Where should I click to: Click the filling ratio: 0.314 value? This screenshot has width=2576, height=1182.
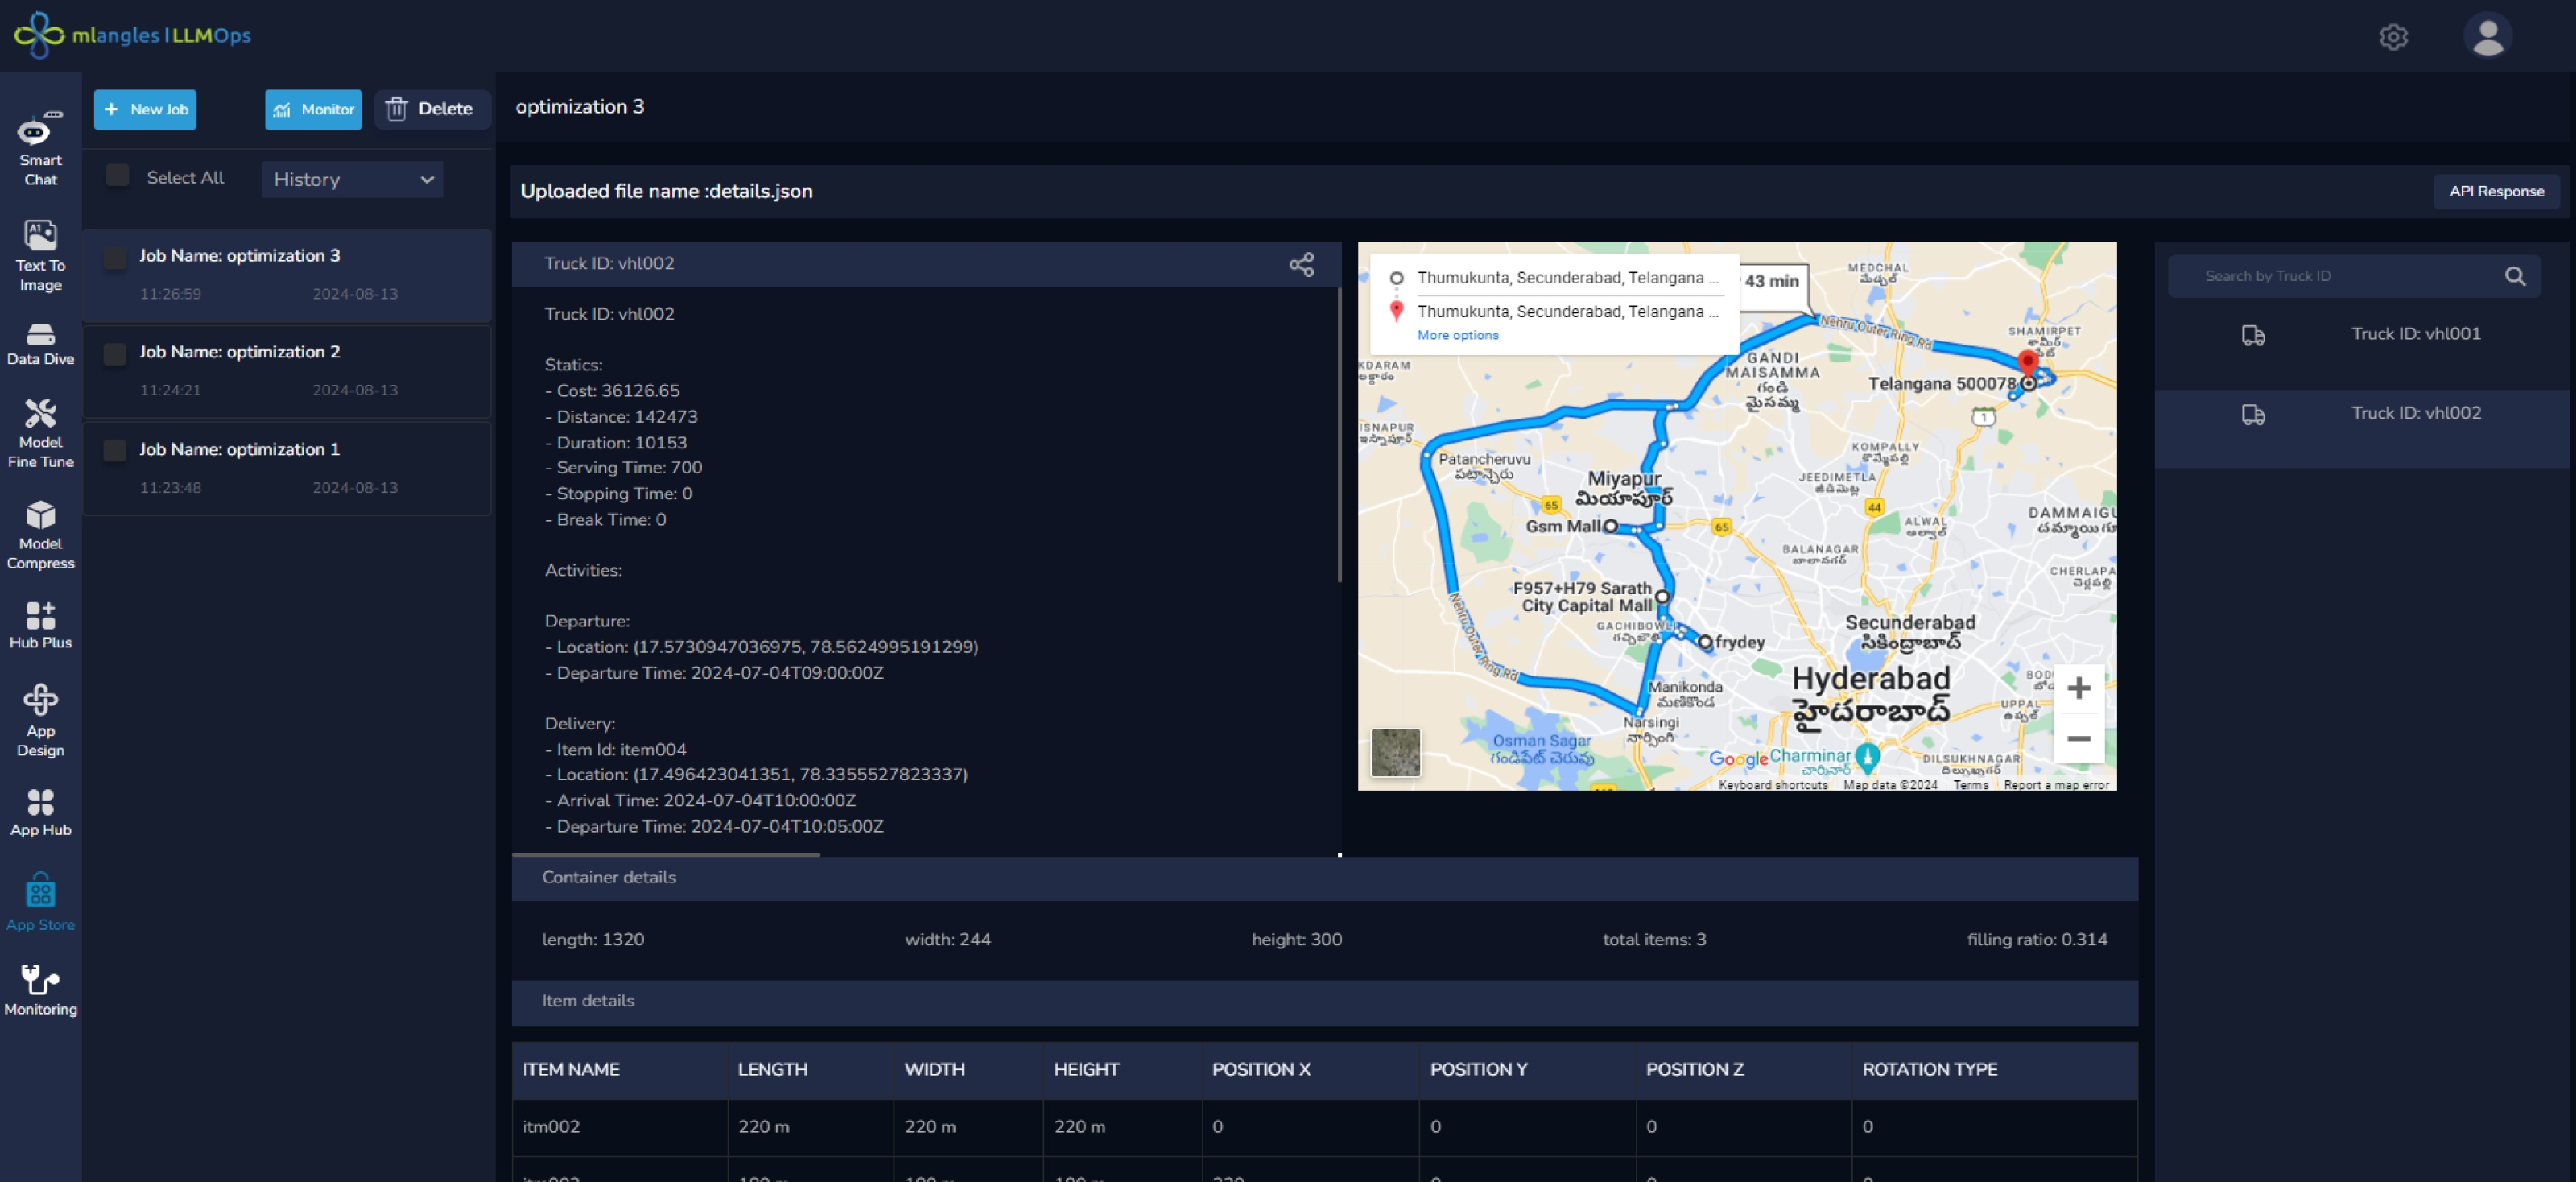2036,939
